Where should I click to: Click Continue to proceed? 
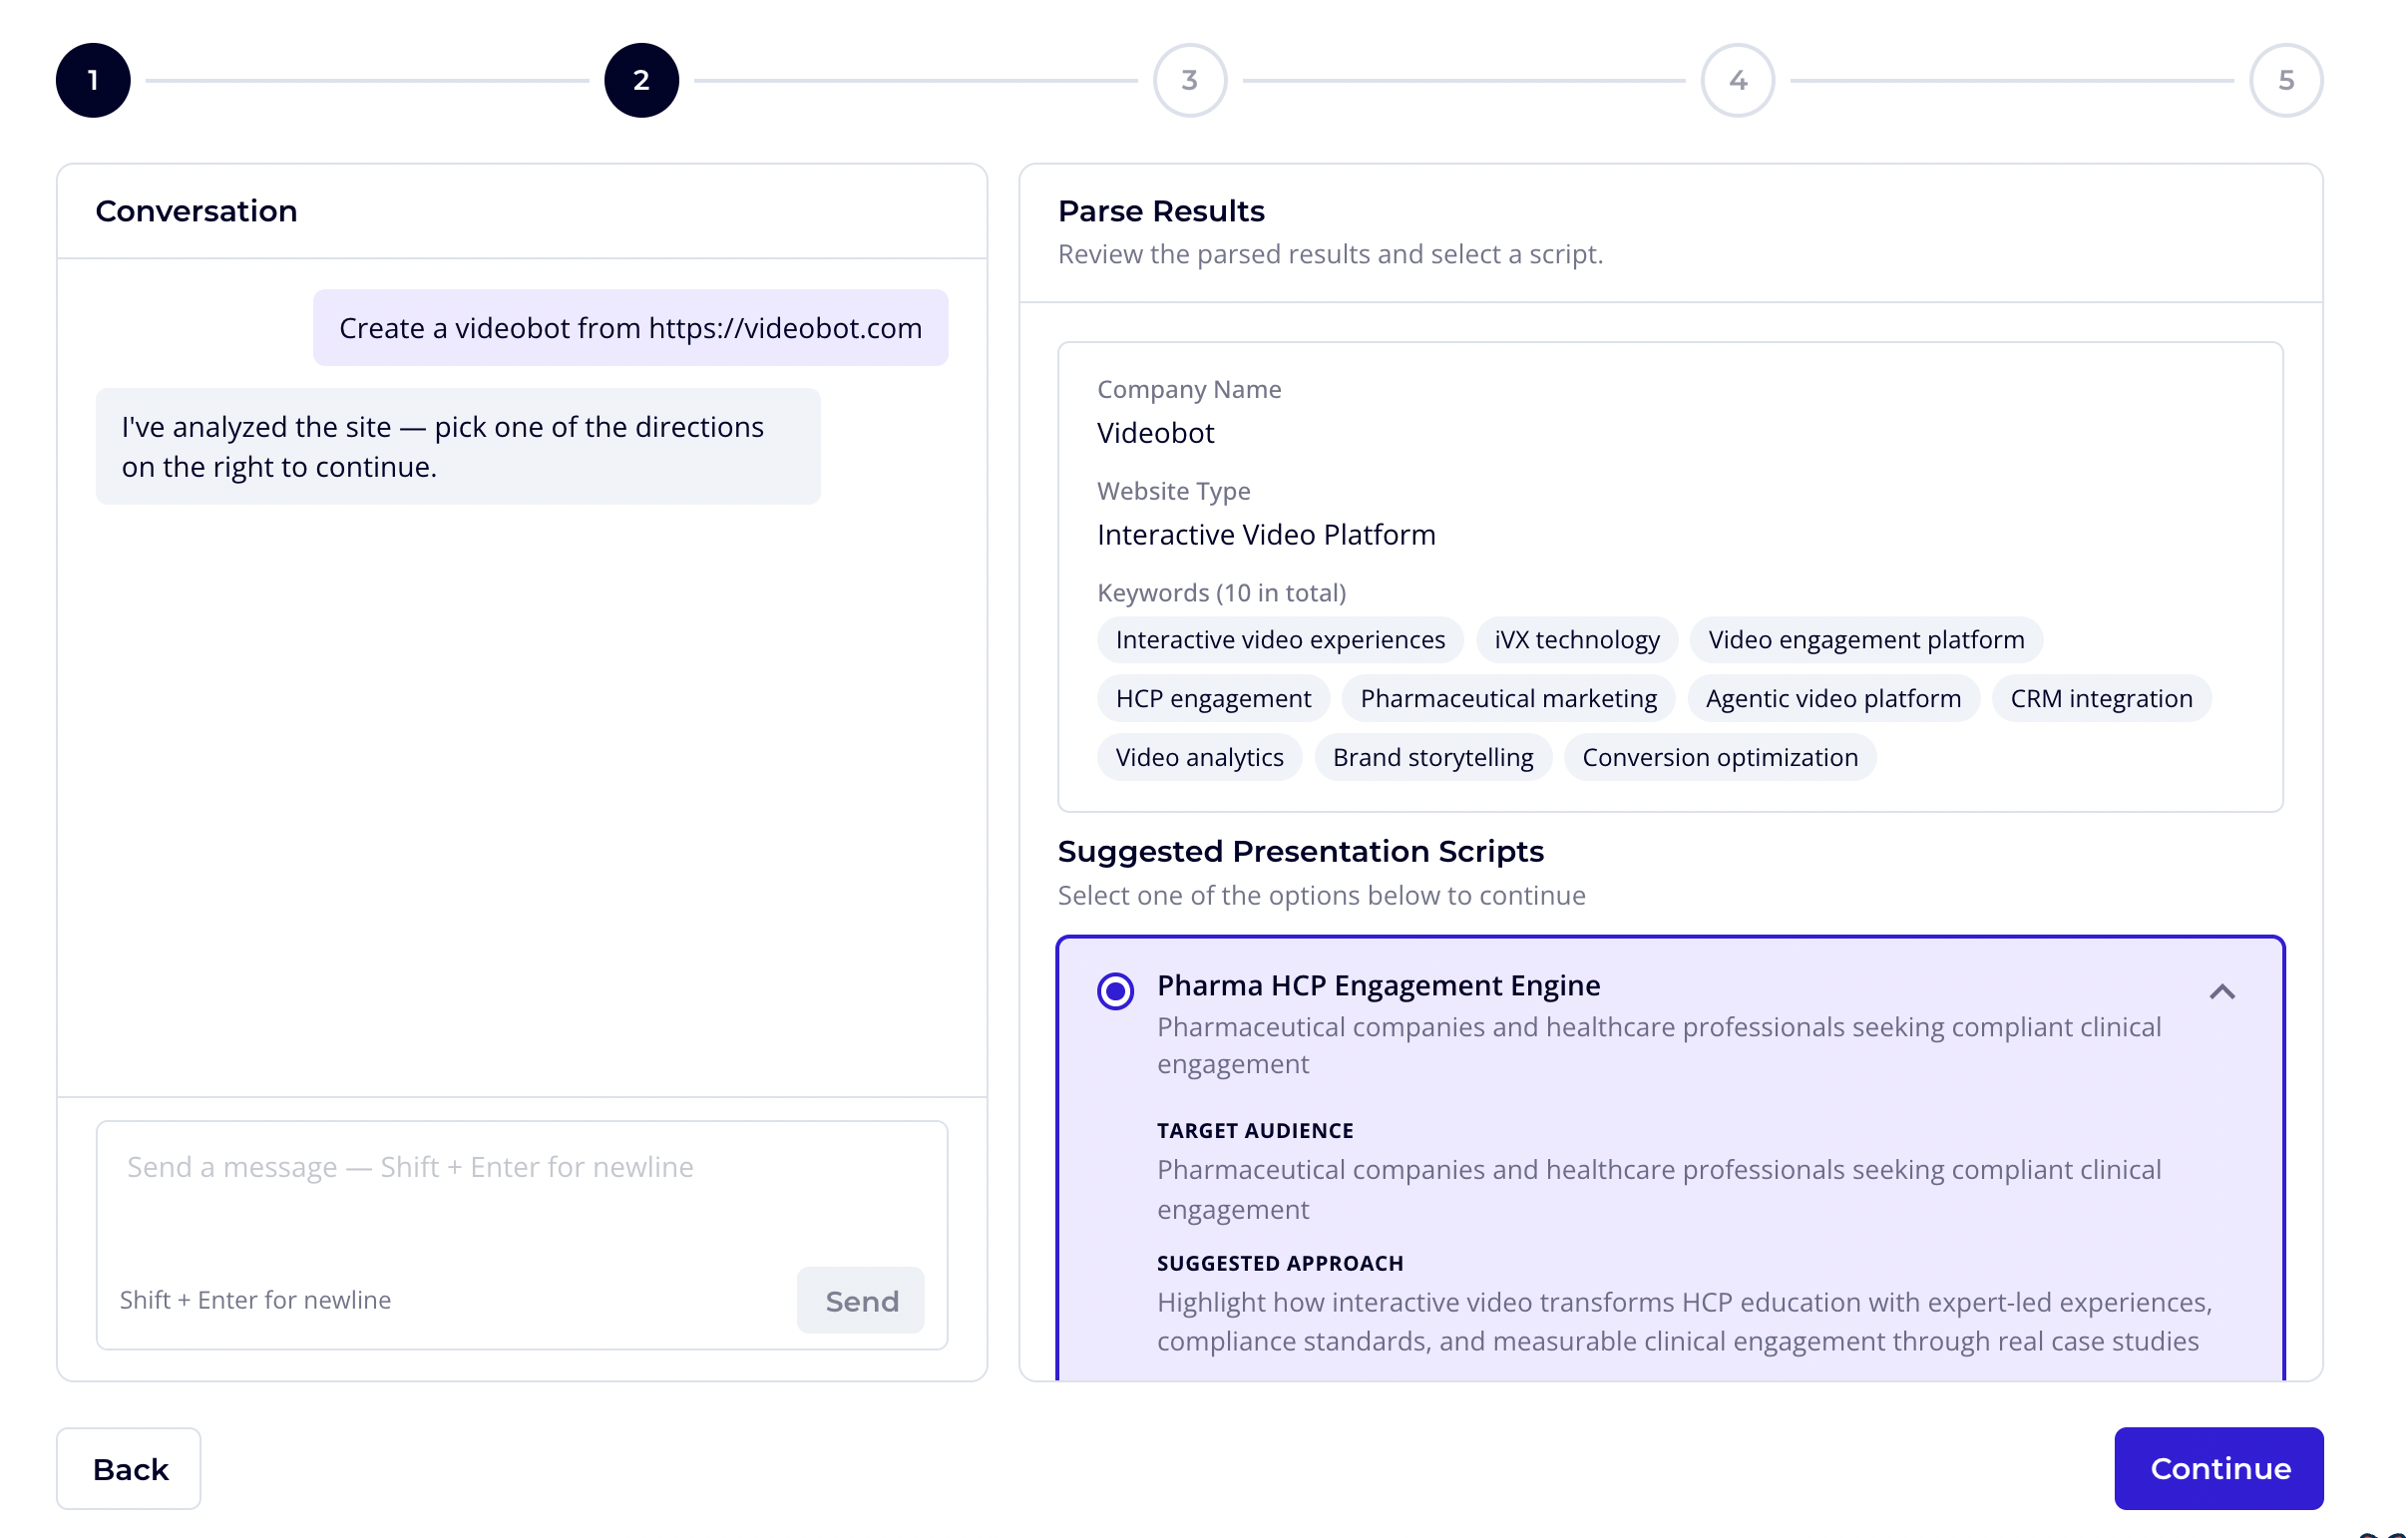(x=2218, y=1467)
